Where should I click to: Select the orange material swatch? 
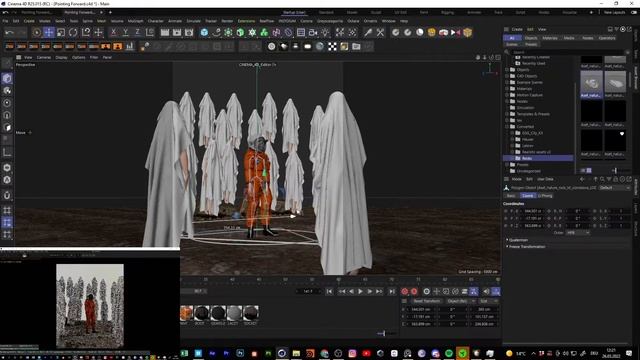187,313
